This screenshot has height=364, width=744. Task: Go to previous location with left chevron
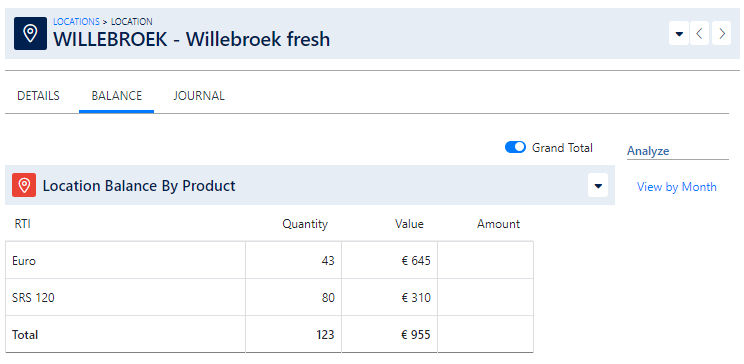pos(699,34)
